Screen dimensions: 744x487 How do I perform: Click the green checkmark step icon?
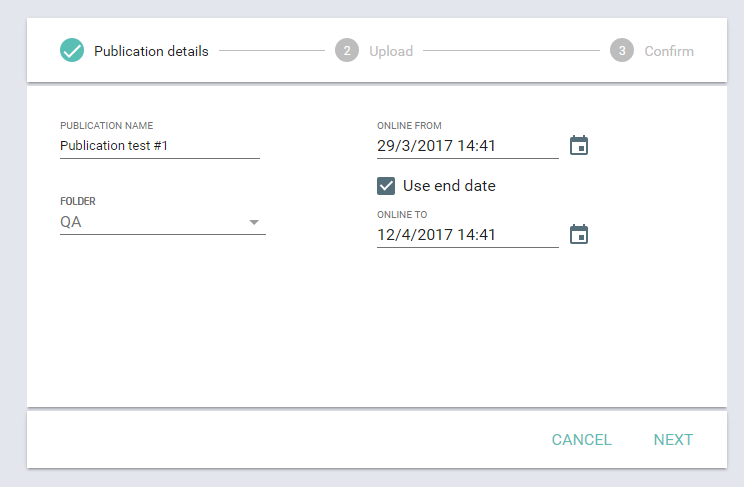click(x=72, y=50)
